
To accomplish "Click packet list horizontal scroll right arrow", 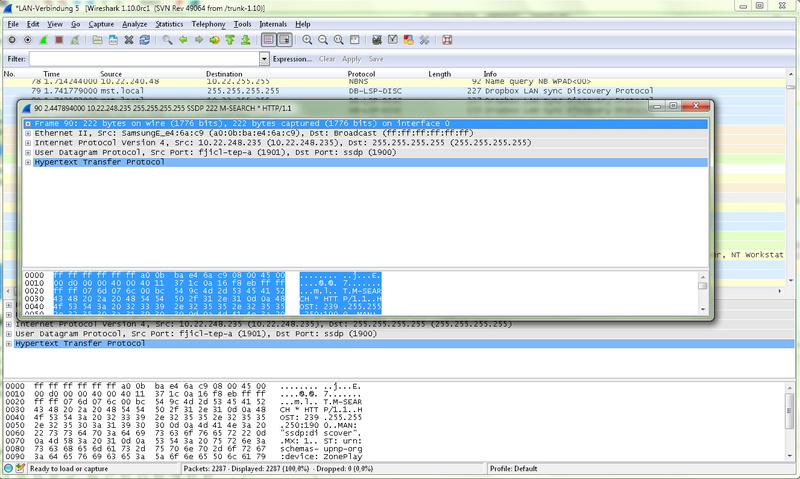I will (780, 291).
